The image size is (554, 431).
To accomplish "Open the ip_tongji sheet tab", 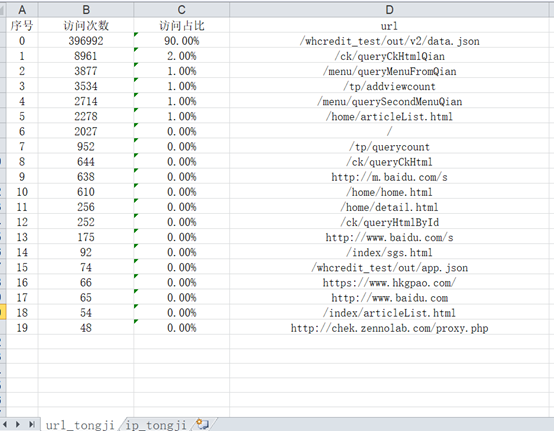I will point(156,425).
